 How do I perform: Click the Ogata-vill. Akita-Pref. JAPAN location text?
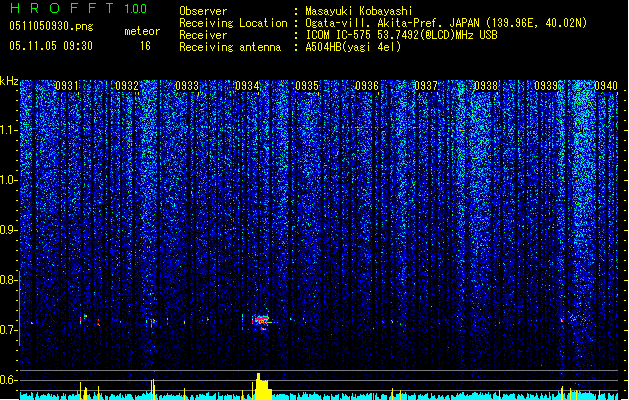(446, 23)
